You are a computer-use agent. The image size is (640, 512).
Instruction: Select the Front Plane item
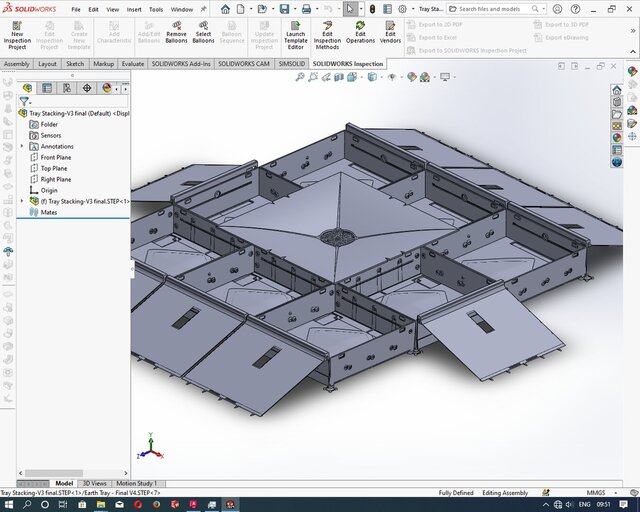tap(55, 157)
